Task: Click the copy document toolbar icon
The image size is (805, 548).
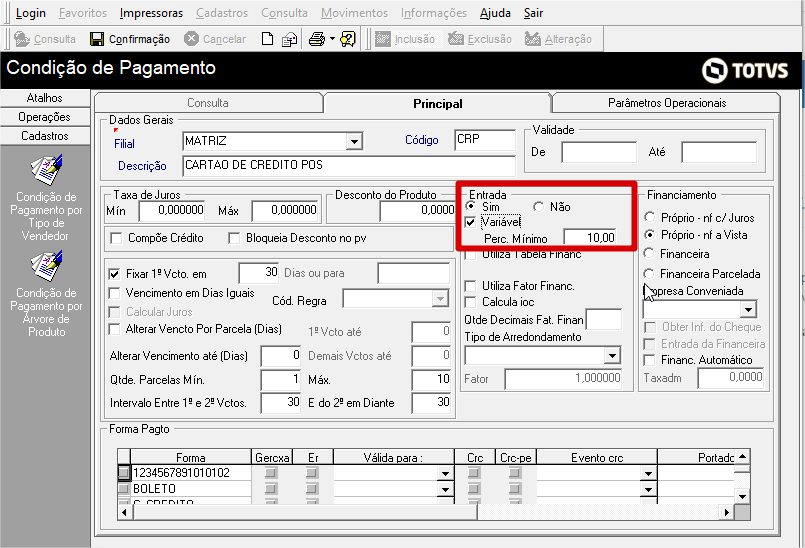Action: click(290, 40)
